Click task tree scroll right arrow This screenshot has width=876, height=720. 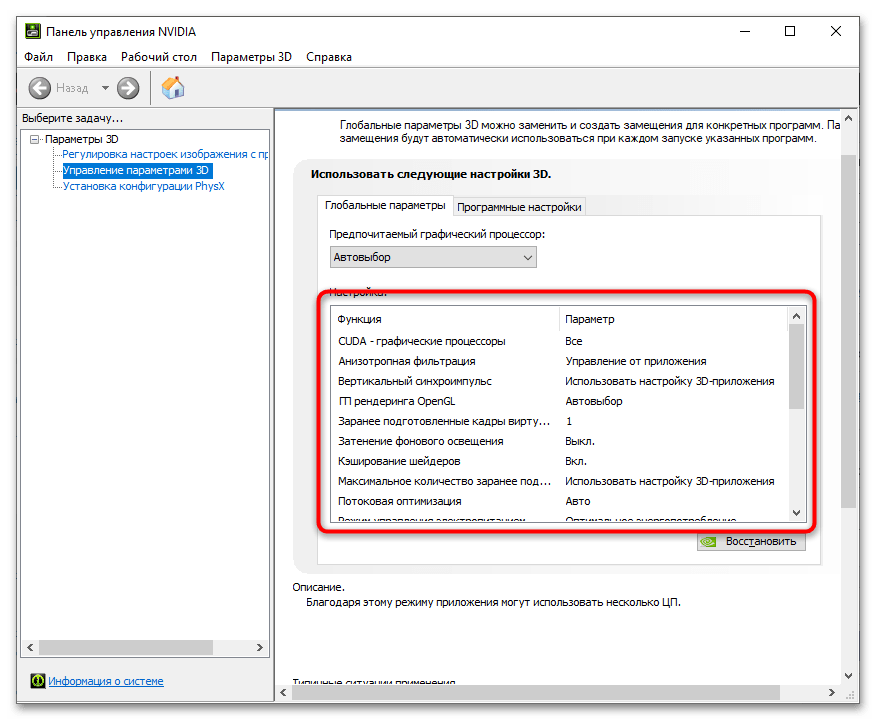(260, 647)
